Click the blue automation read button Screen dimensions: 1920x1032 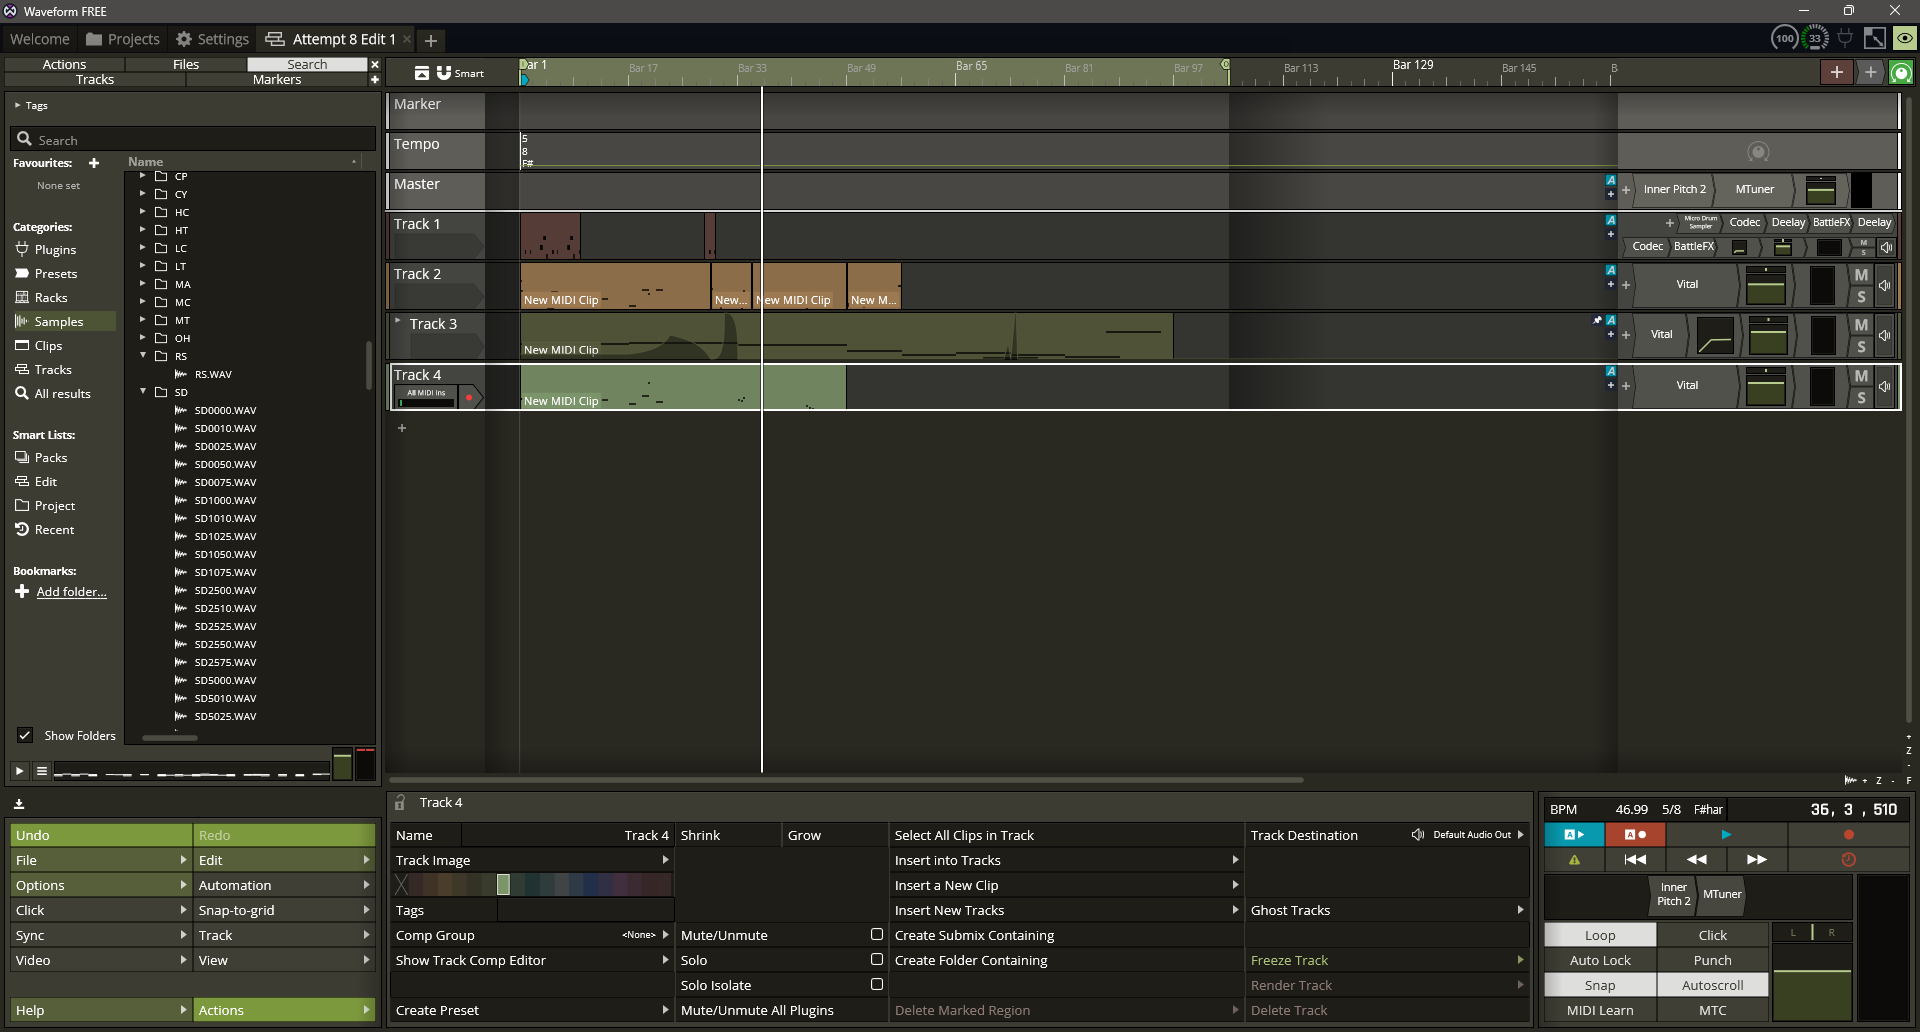click(1574, 834)
